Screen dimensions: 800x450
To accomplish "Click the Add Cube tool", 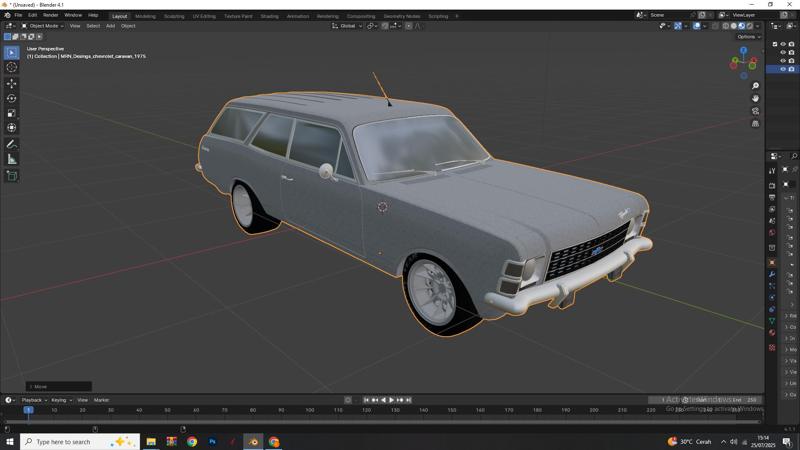I will point(12,176).
